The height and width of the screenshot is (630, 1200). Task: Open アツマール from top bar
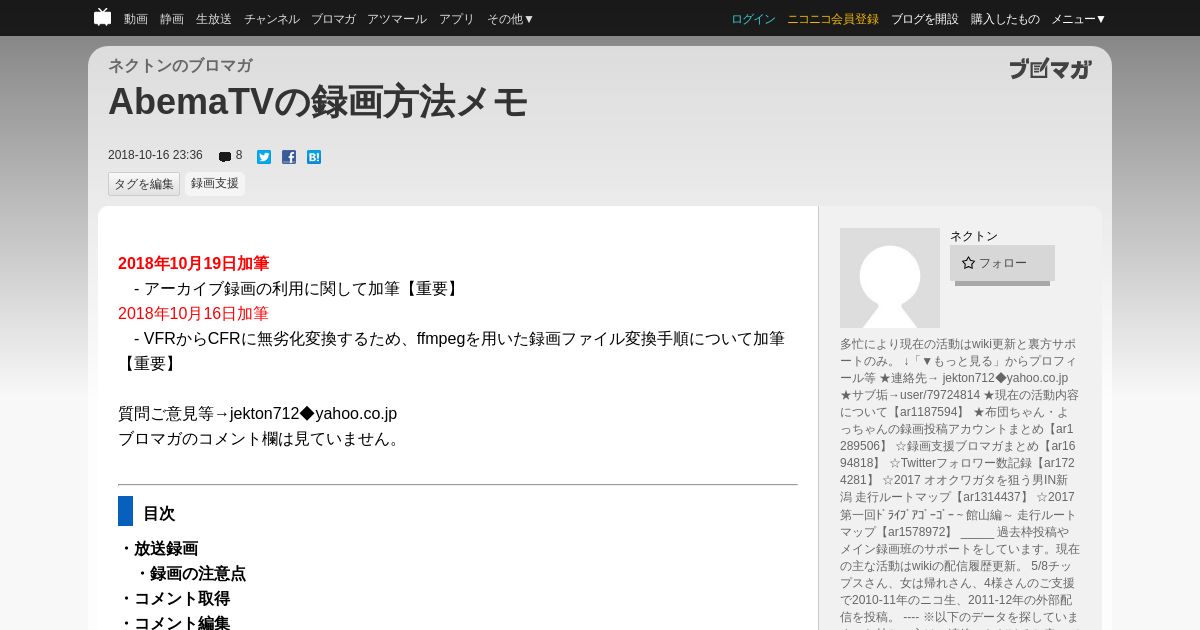[x=397, y=19]
